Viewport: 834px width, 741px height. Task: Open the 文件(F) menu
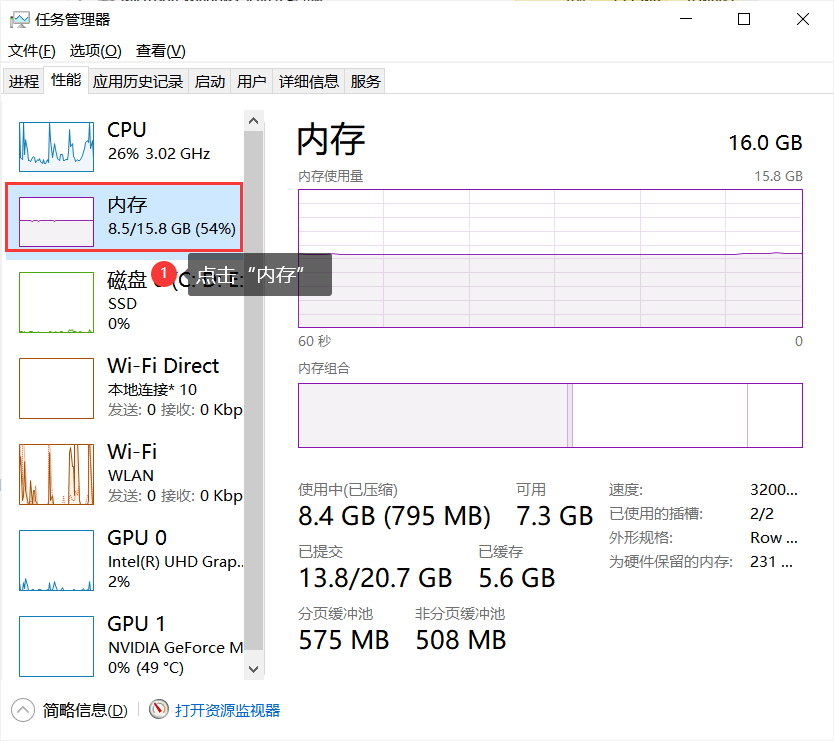pyautogui.click(x=31, y=51)
